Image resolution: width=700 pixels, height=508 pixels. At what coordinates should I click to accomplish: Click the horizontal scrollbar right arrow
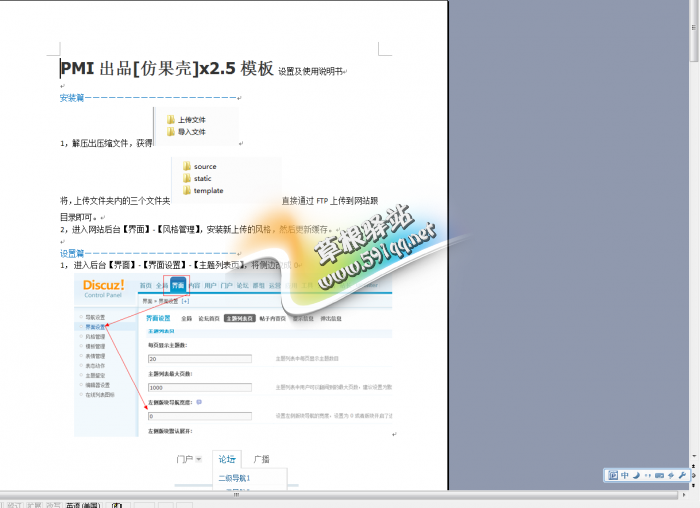point(684,495)
